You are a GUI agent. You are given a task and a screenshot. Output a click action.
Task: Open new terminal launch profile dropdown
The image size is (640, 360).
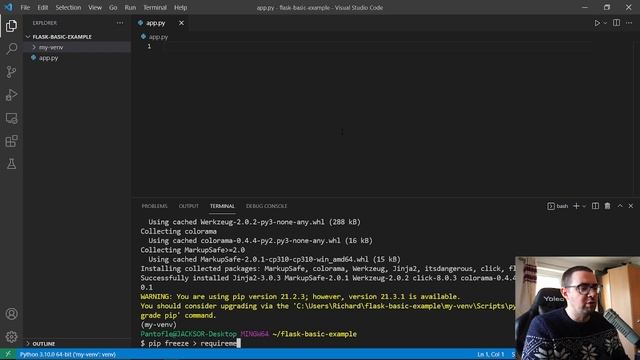(584, 206)
